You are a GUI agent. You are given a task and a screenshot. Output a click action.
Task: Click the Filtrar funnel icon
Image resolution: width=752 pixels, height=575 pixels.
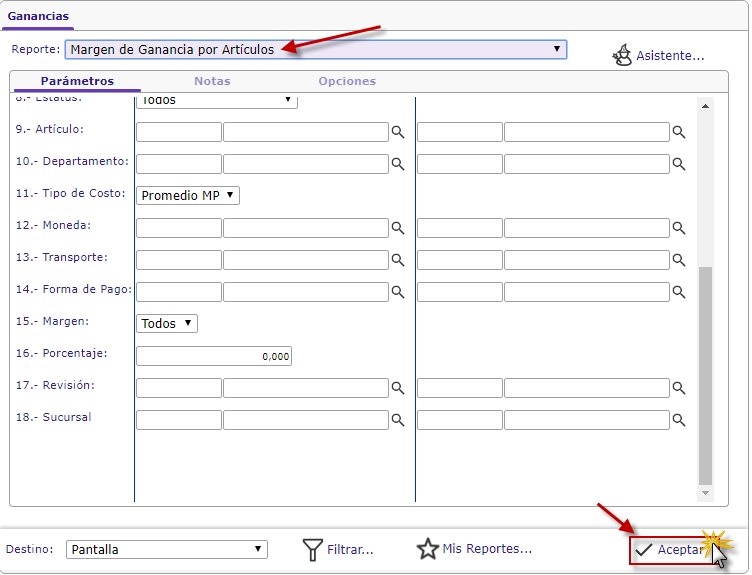(313, 550)
